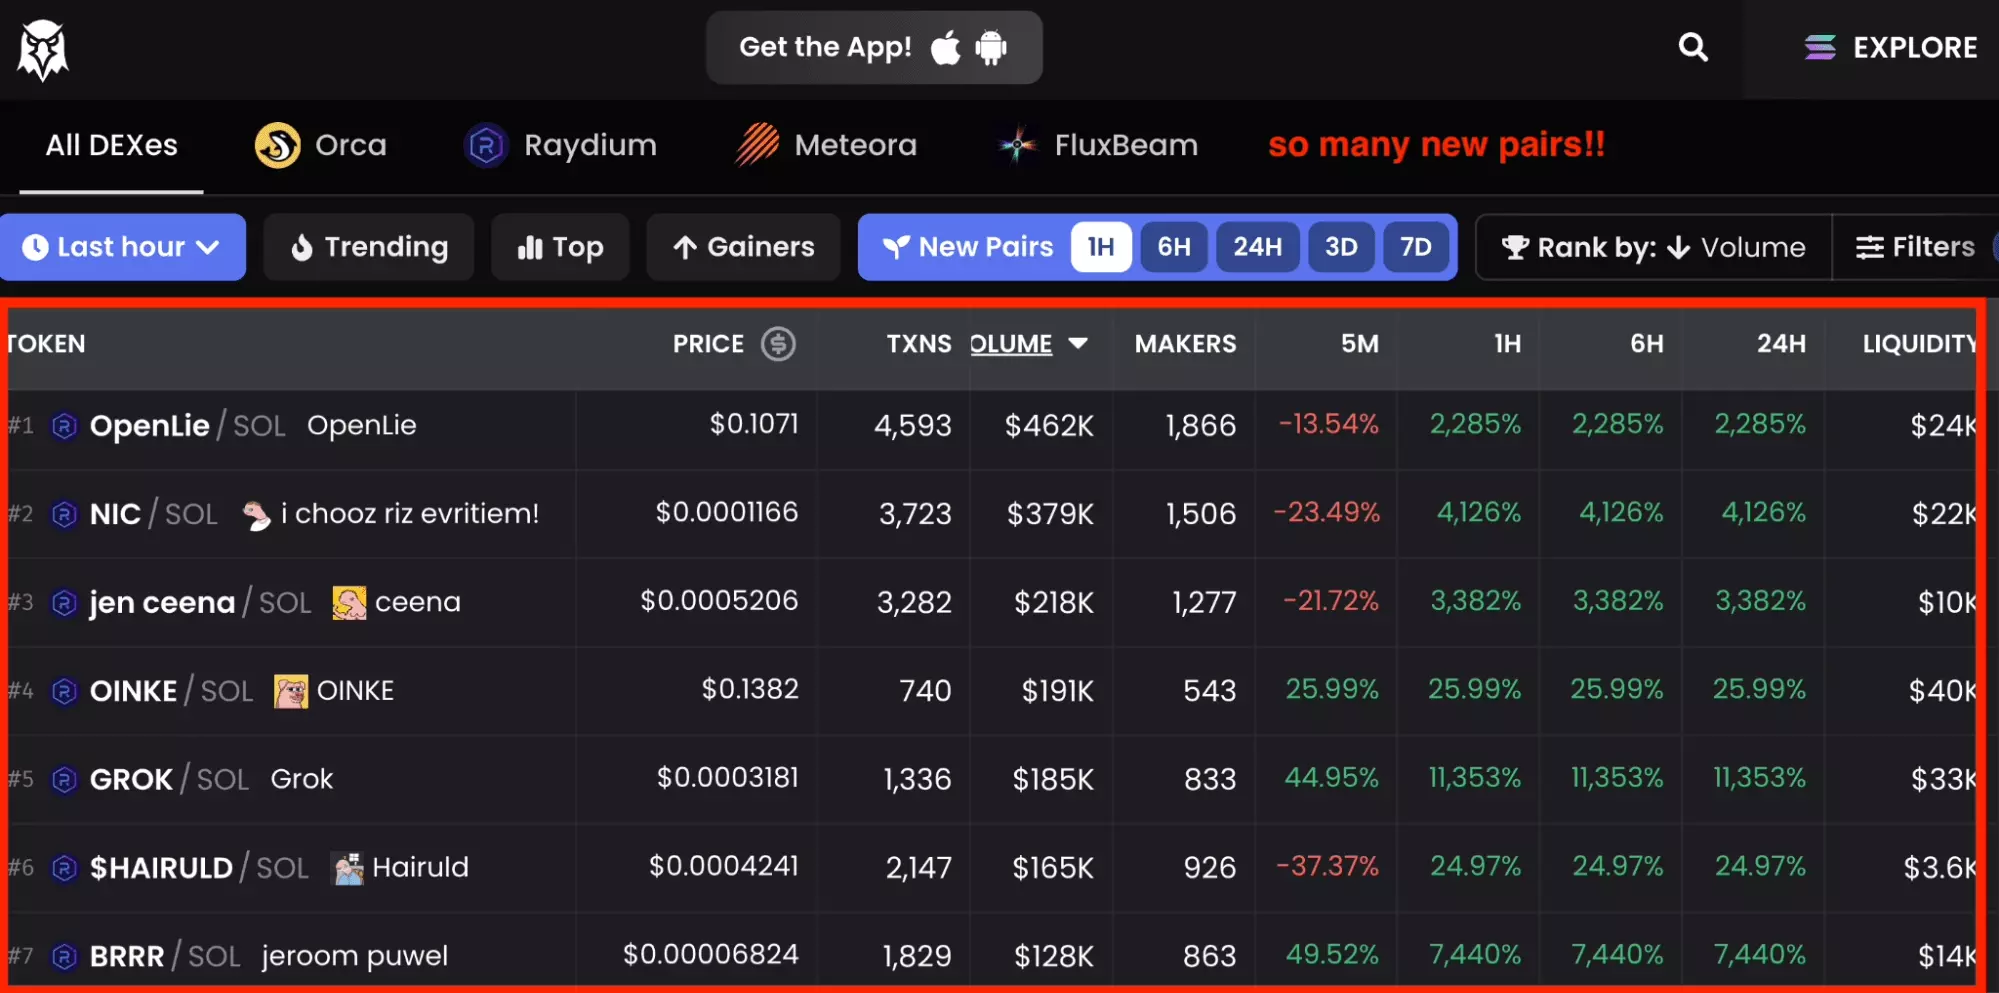This screenshot has height=993, width=1999.
Task: Click Raydium icon in GROK row
Action: [64, 779]
